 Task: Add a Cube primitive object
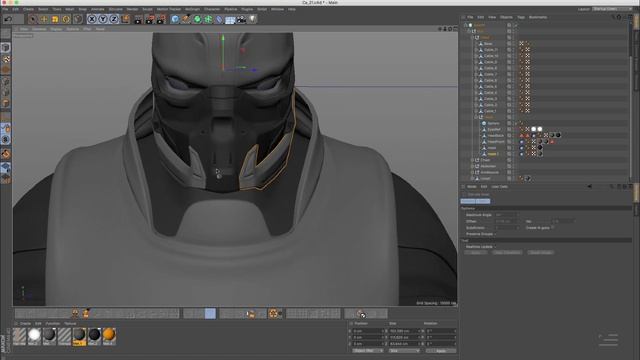(x=175, y=19)
